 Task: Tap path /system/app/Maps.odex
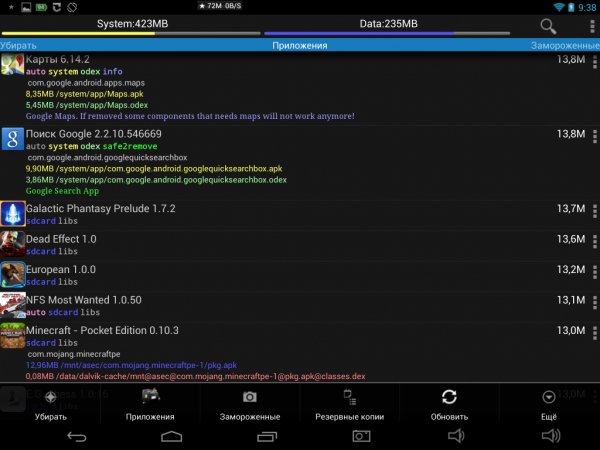tap(87, 105)
